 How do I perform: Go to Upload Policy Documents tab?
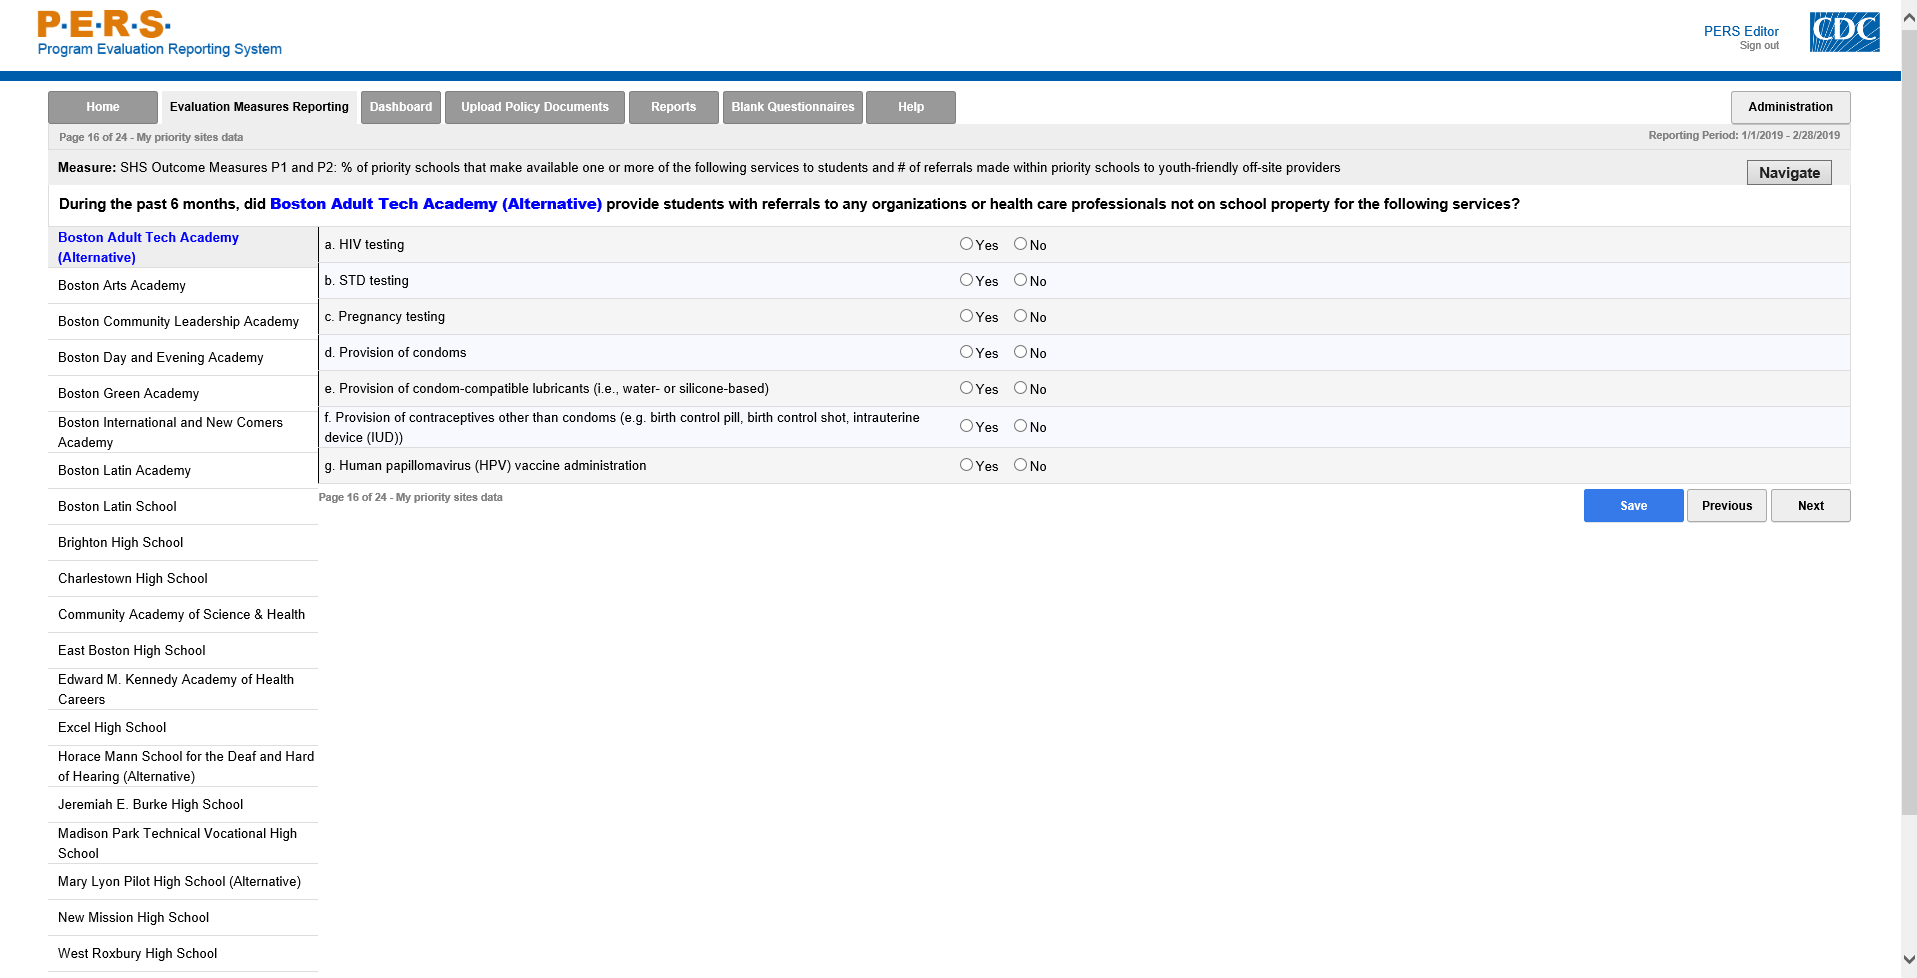pos(535,107)
